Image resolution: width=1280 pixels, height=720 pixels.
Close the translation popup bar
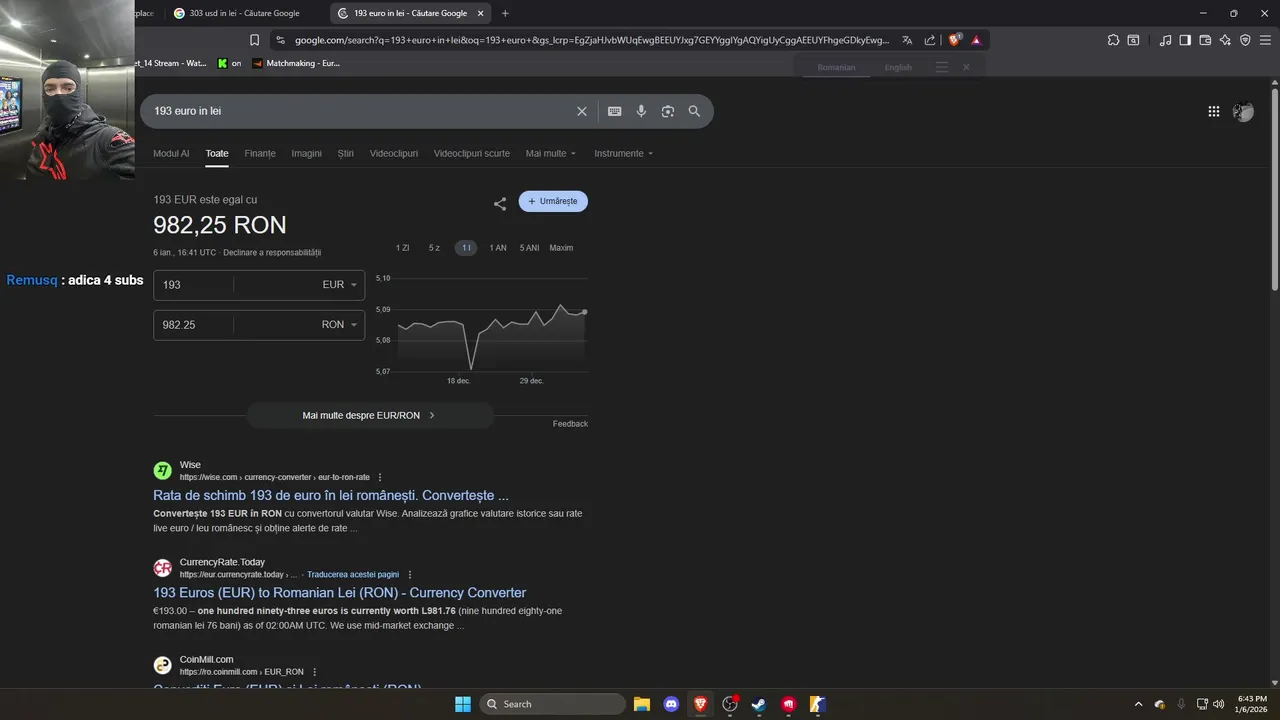coord(966,67)
